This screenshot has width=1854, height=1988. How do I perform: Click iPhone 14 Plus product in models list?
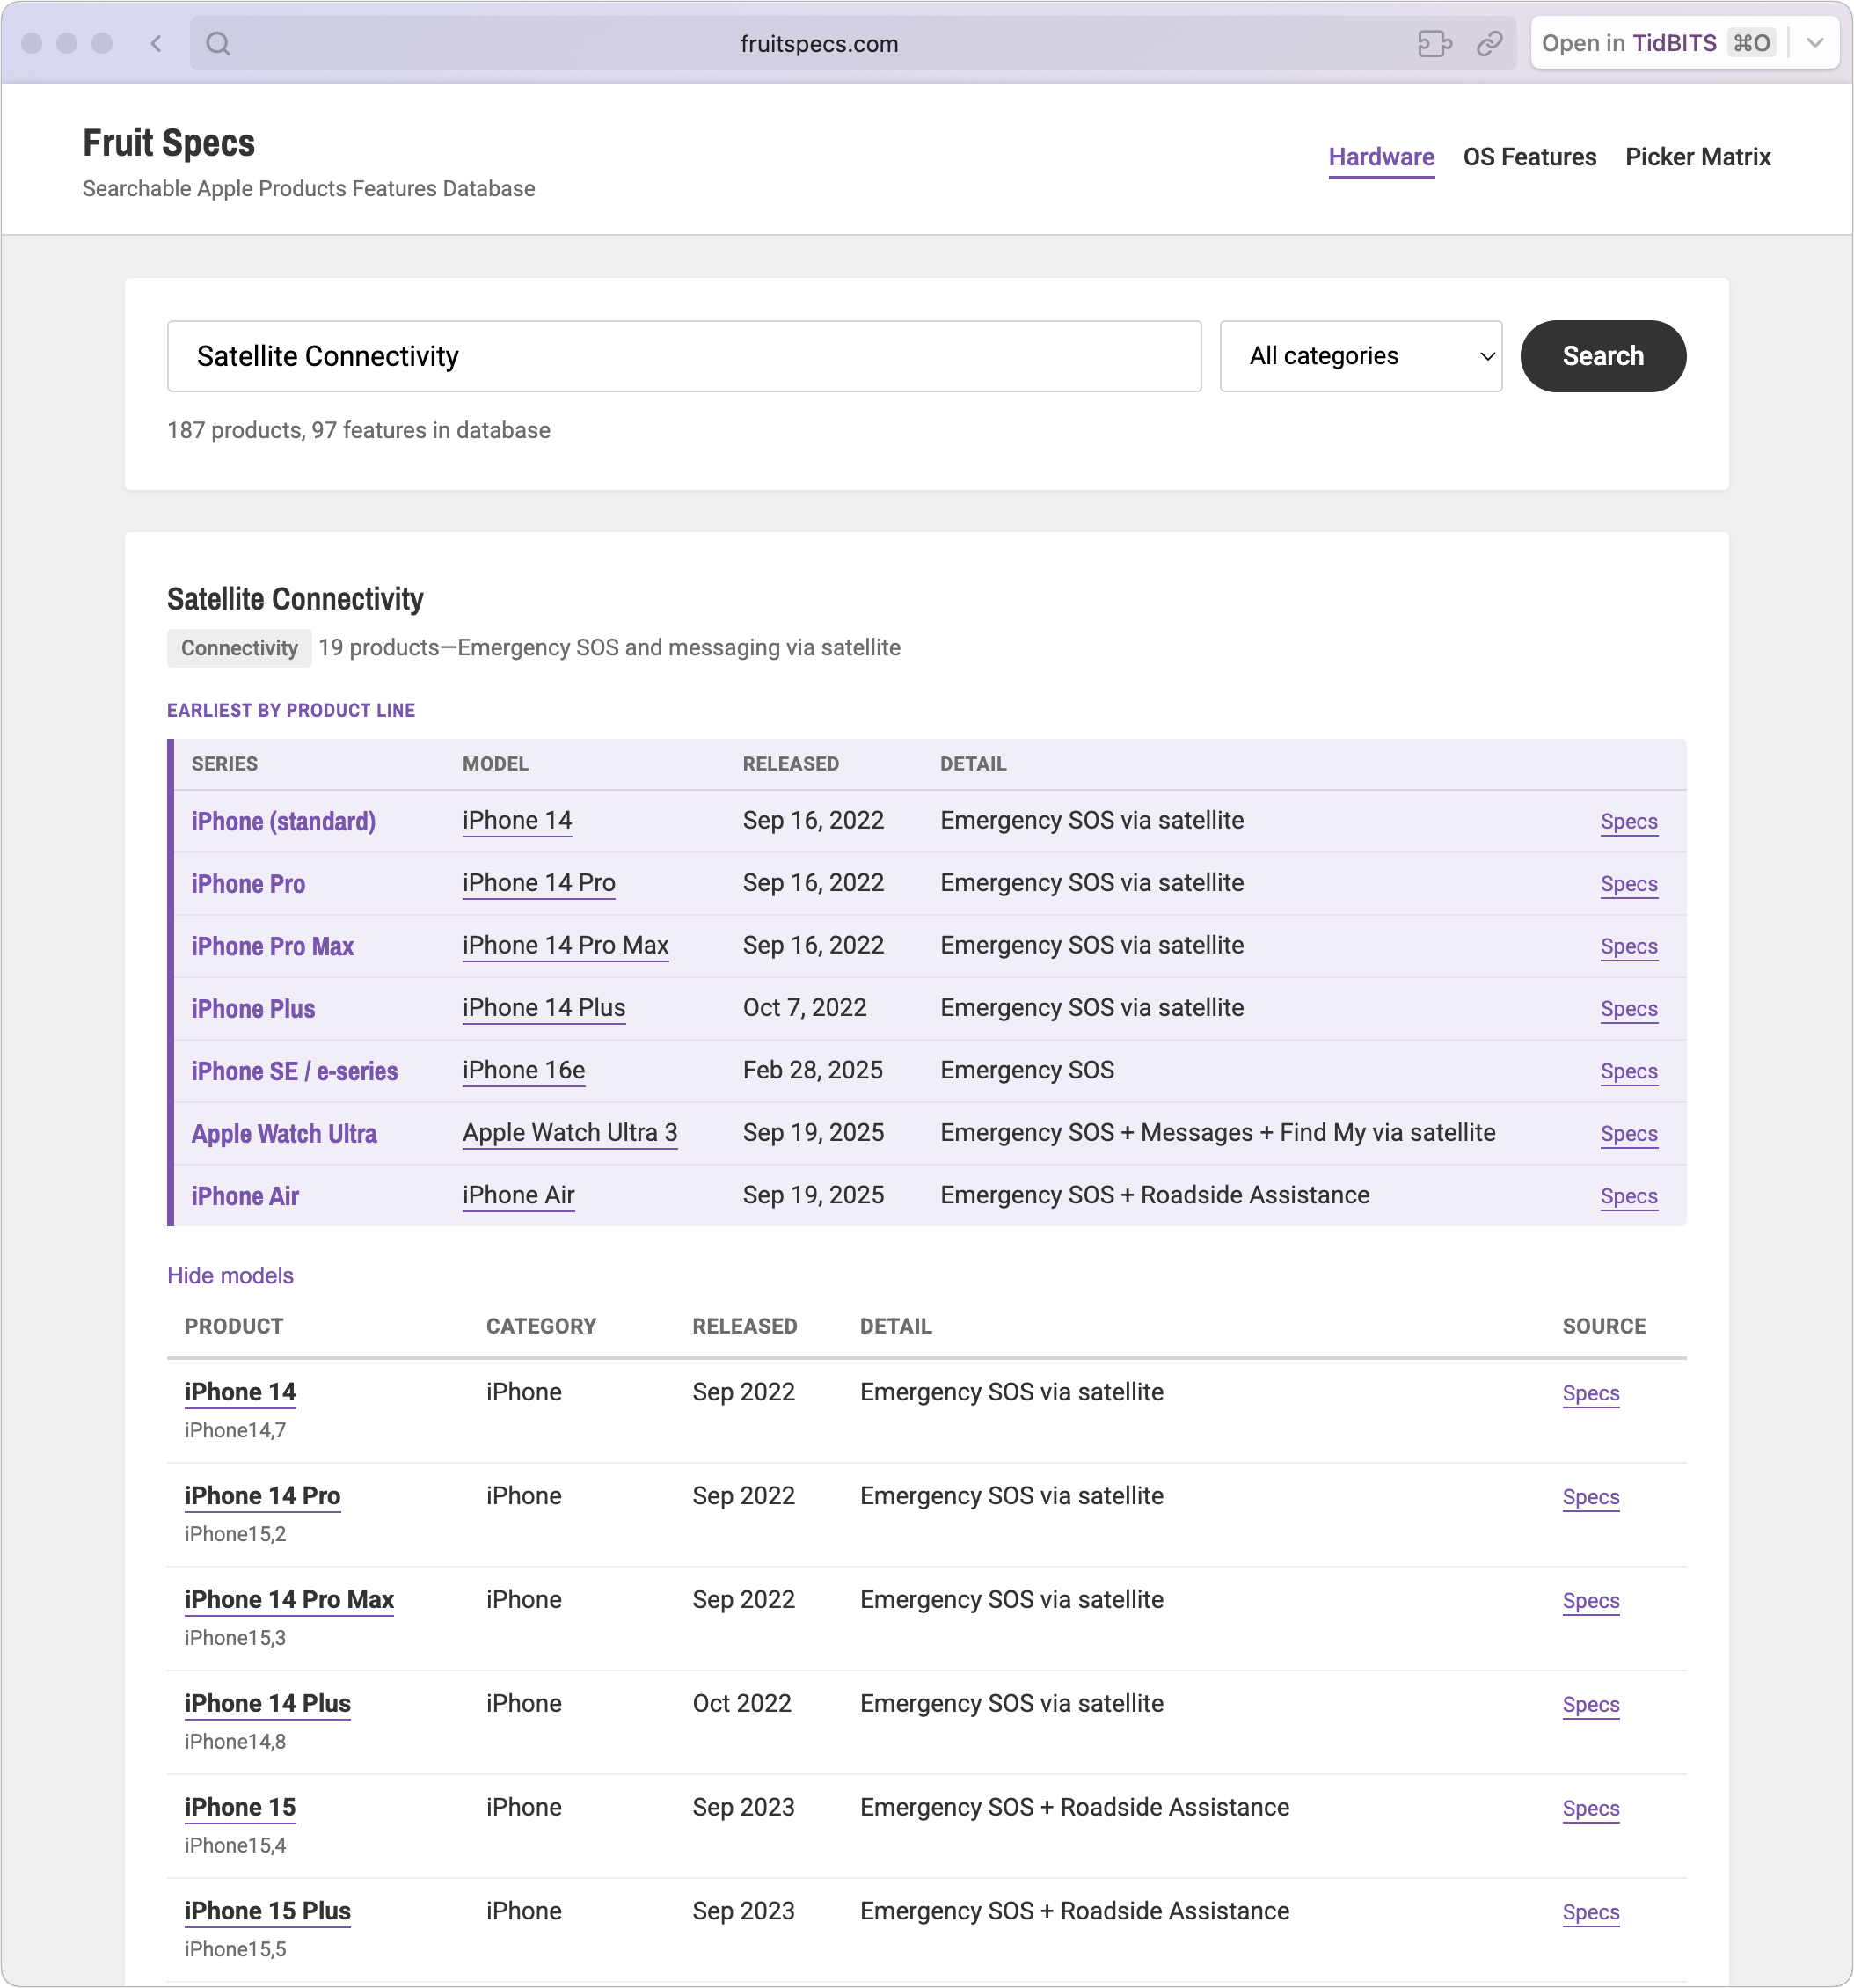267,1704
